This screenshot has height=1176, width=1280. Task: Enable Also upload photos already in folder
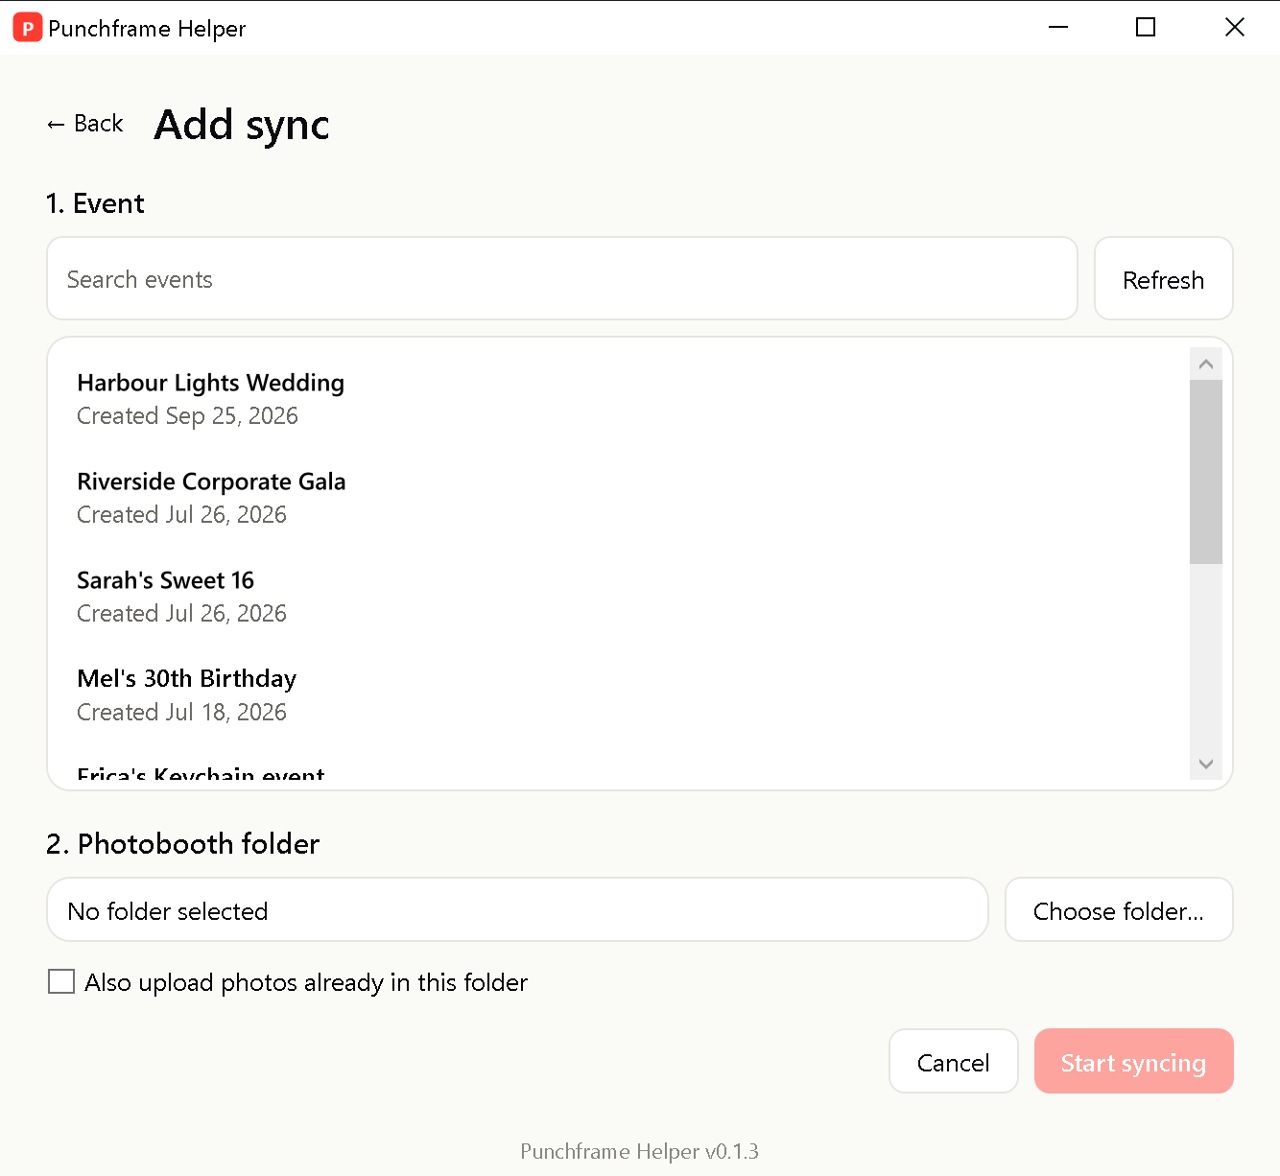[x=62, y=982]
